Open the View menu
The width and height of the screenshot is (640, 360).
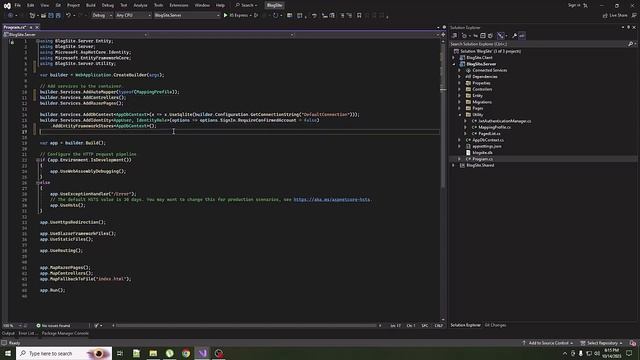(x=44, y=5)
